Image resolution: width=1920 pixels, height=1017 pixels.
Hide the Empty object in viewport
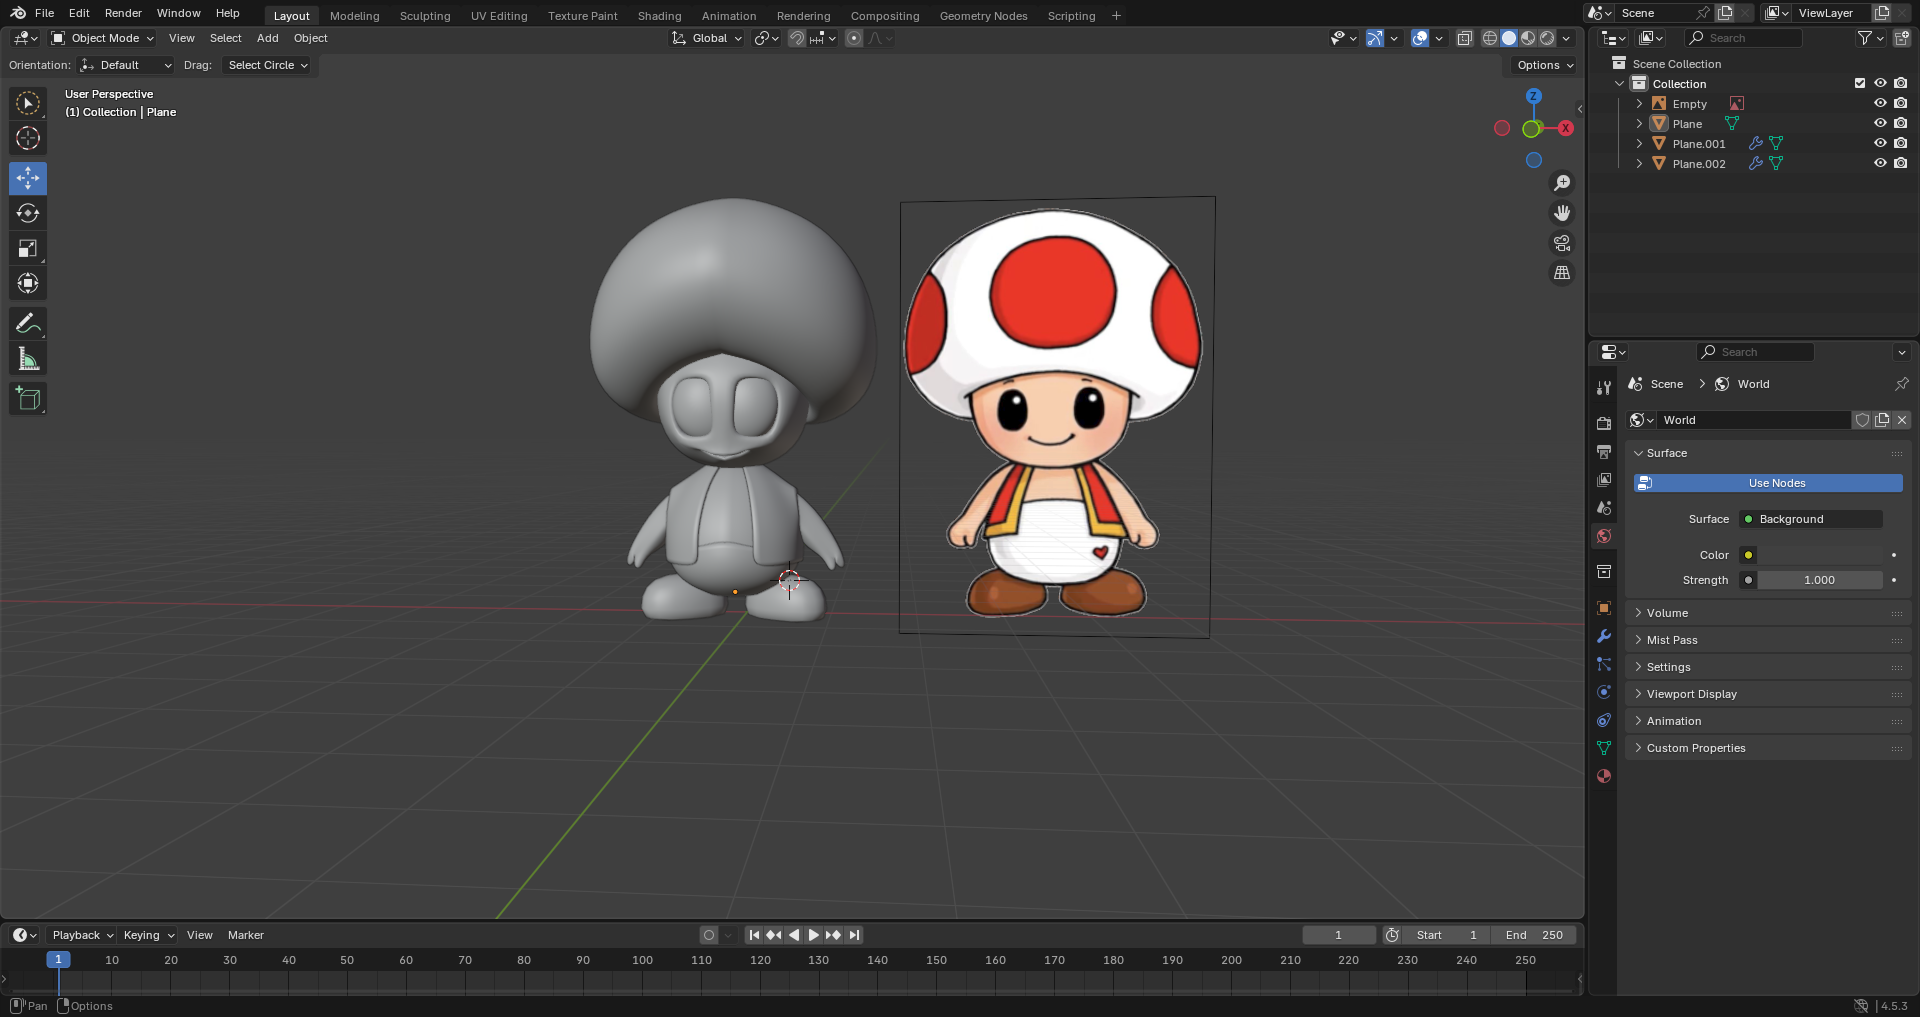pos(1880,104)
